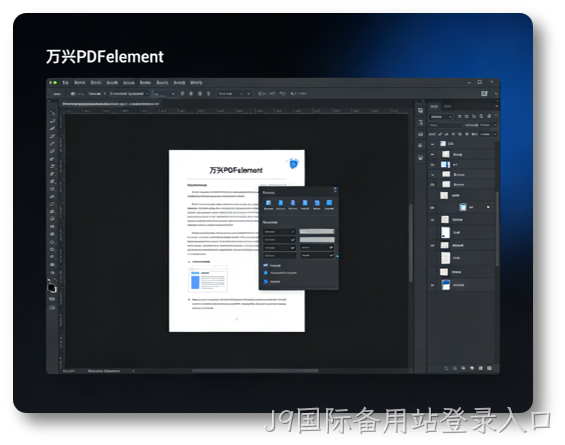The height and width of the screenshot is (445, 565).
Task: Toggle eye icon of the blue-striped thumbnail layer
Action: [433, 165]
